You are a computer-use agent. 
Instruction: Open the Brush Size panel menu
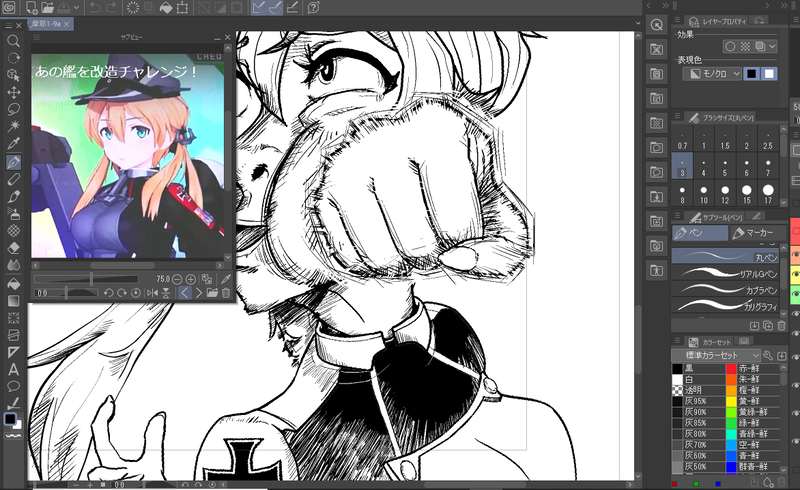[678, 117]
